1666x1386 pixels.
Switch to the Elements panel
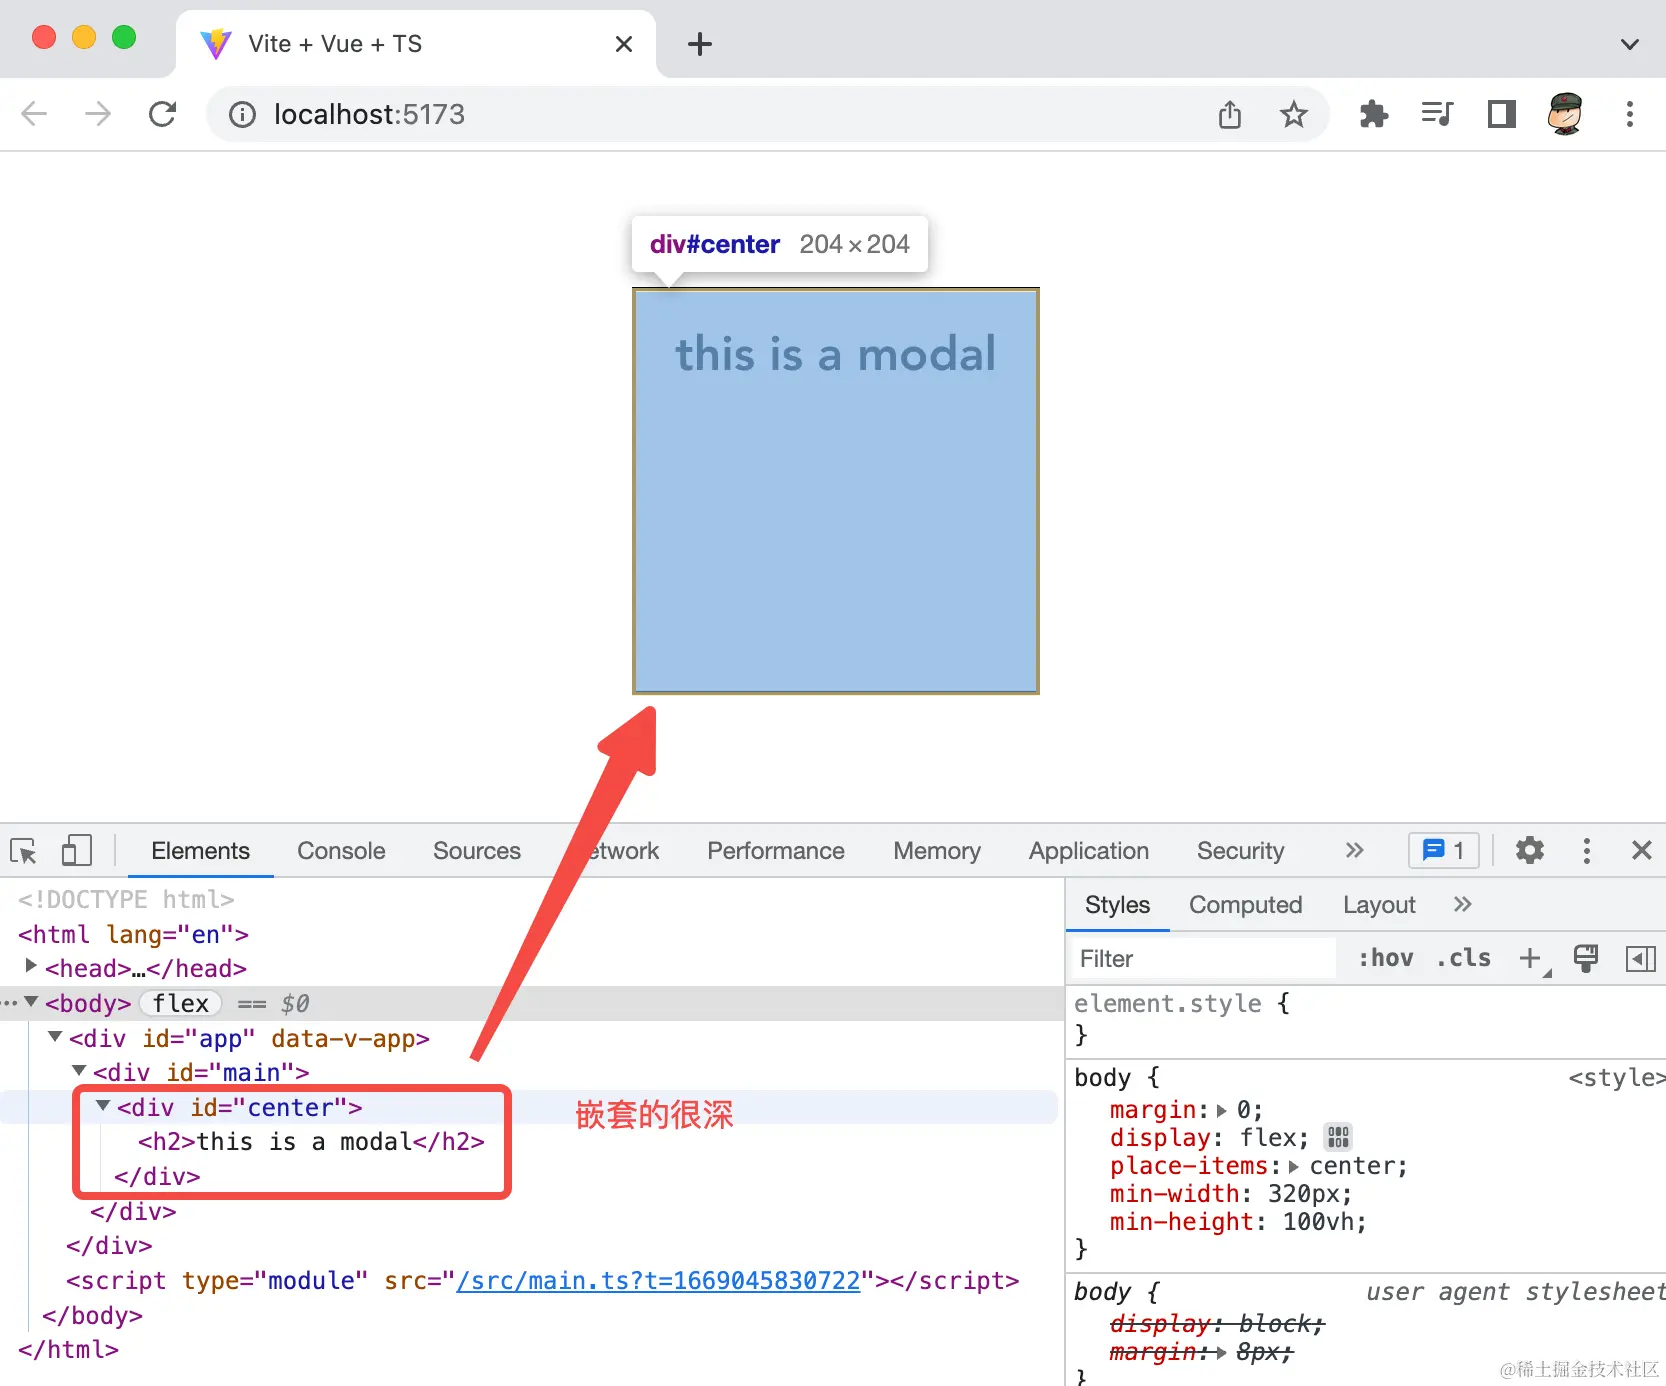pos(200,851)
